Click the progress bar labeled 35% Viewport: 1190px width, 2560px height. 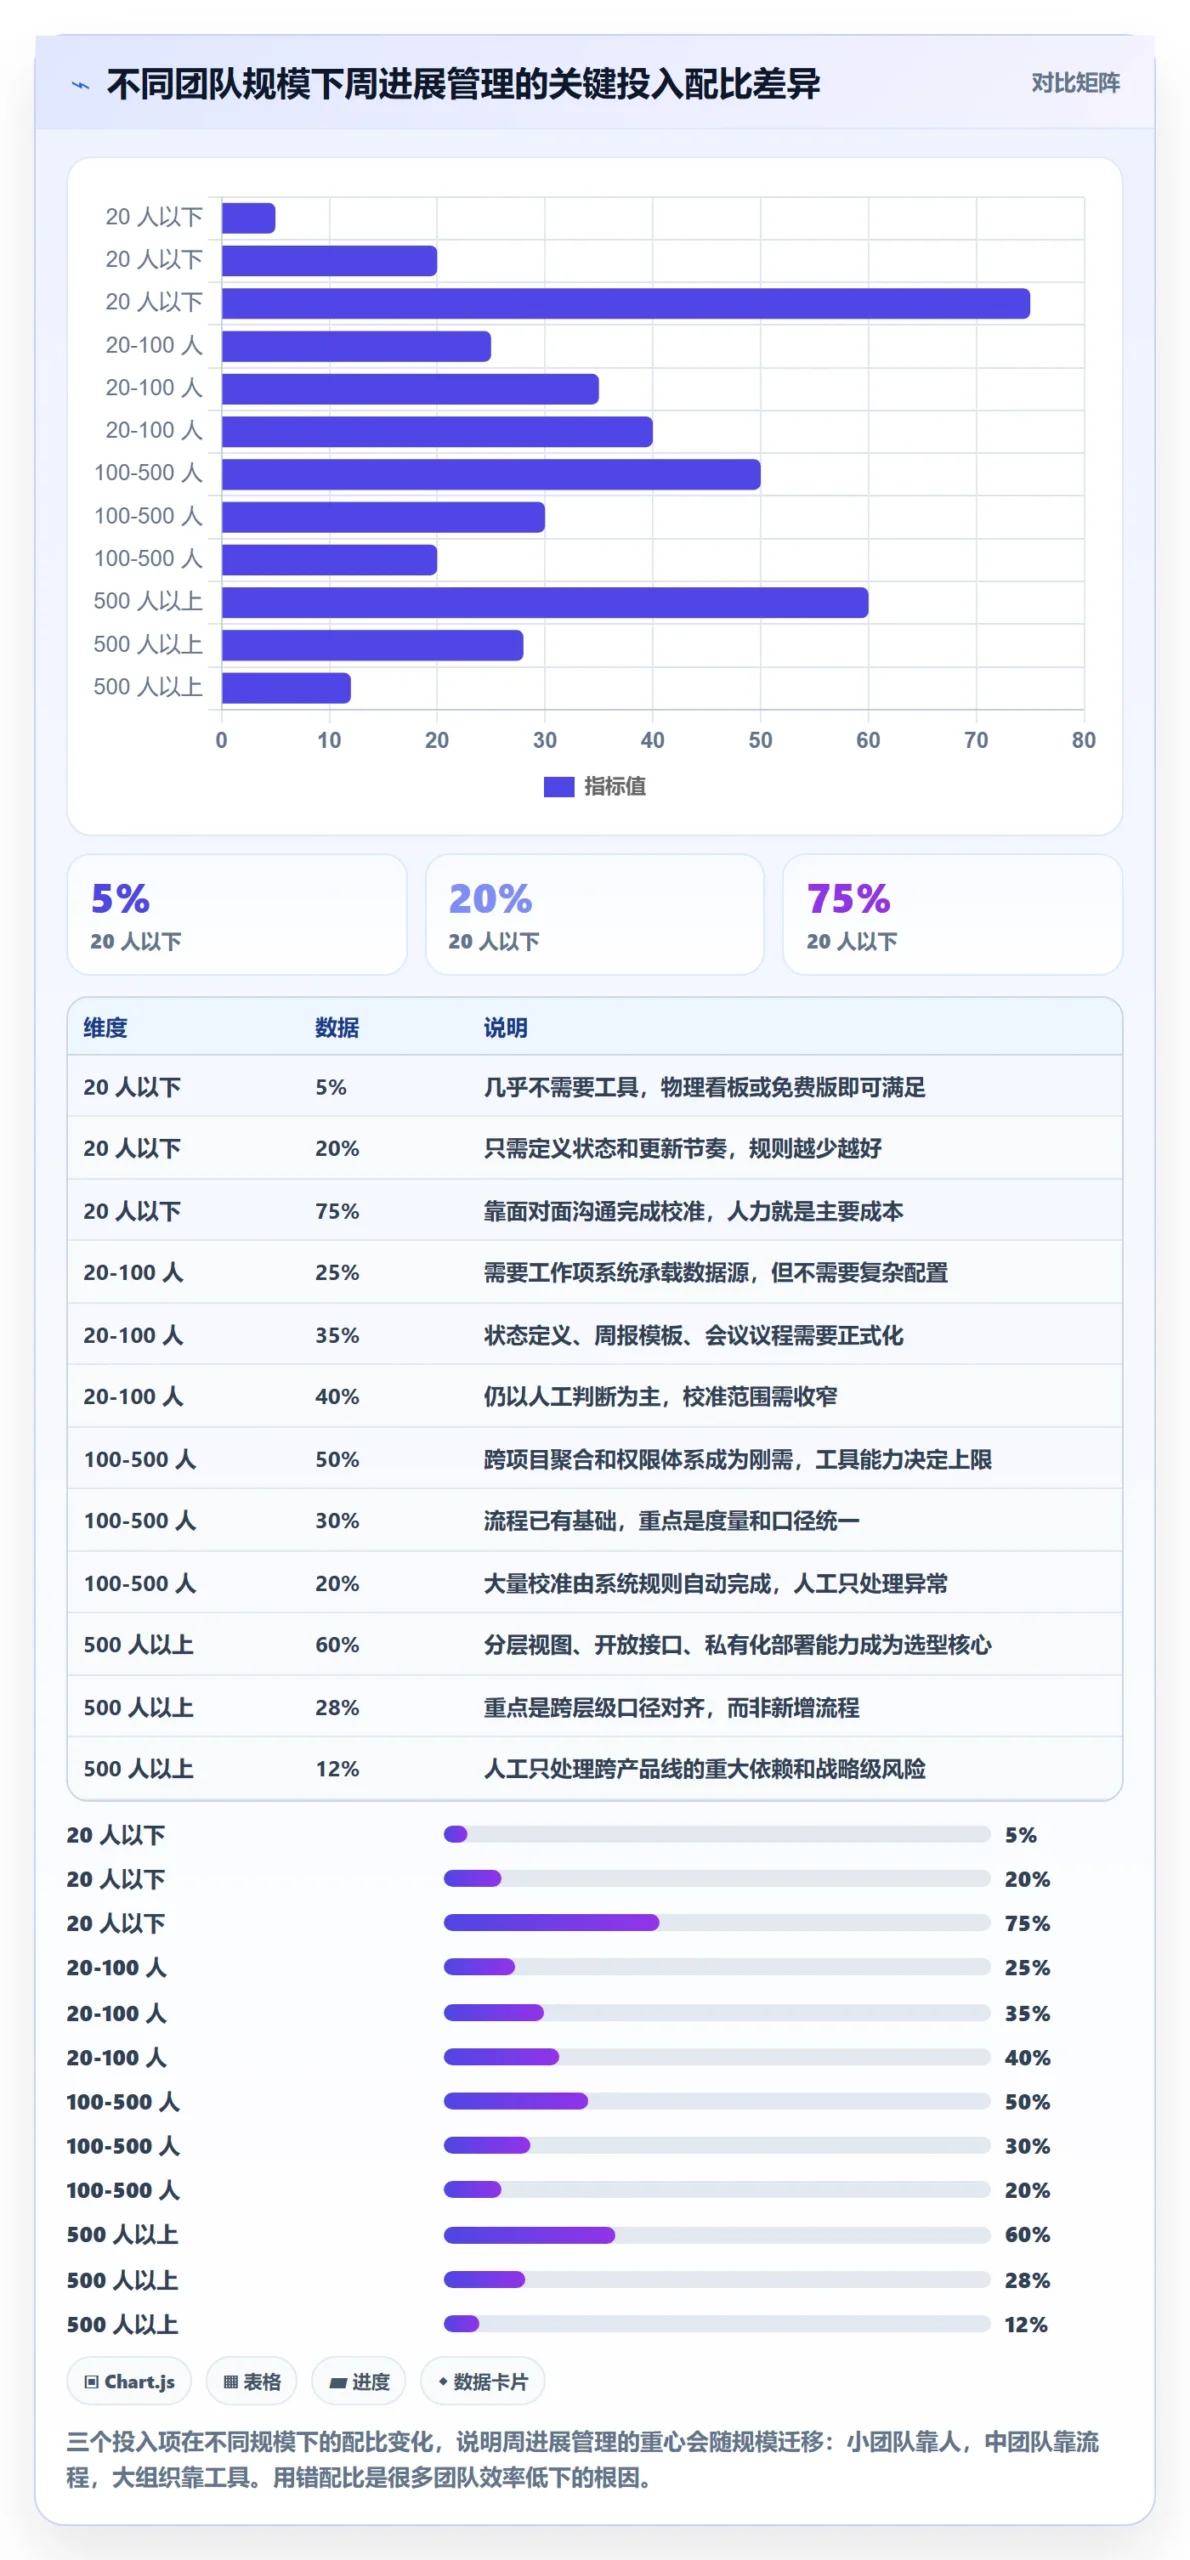pos(717,2012)
